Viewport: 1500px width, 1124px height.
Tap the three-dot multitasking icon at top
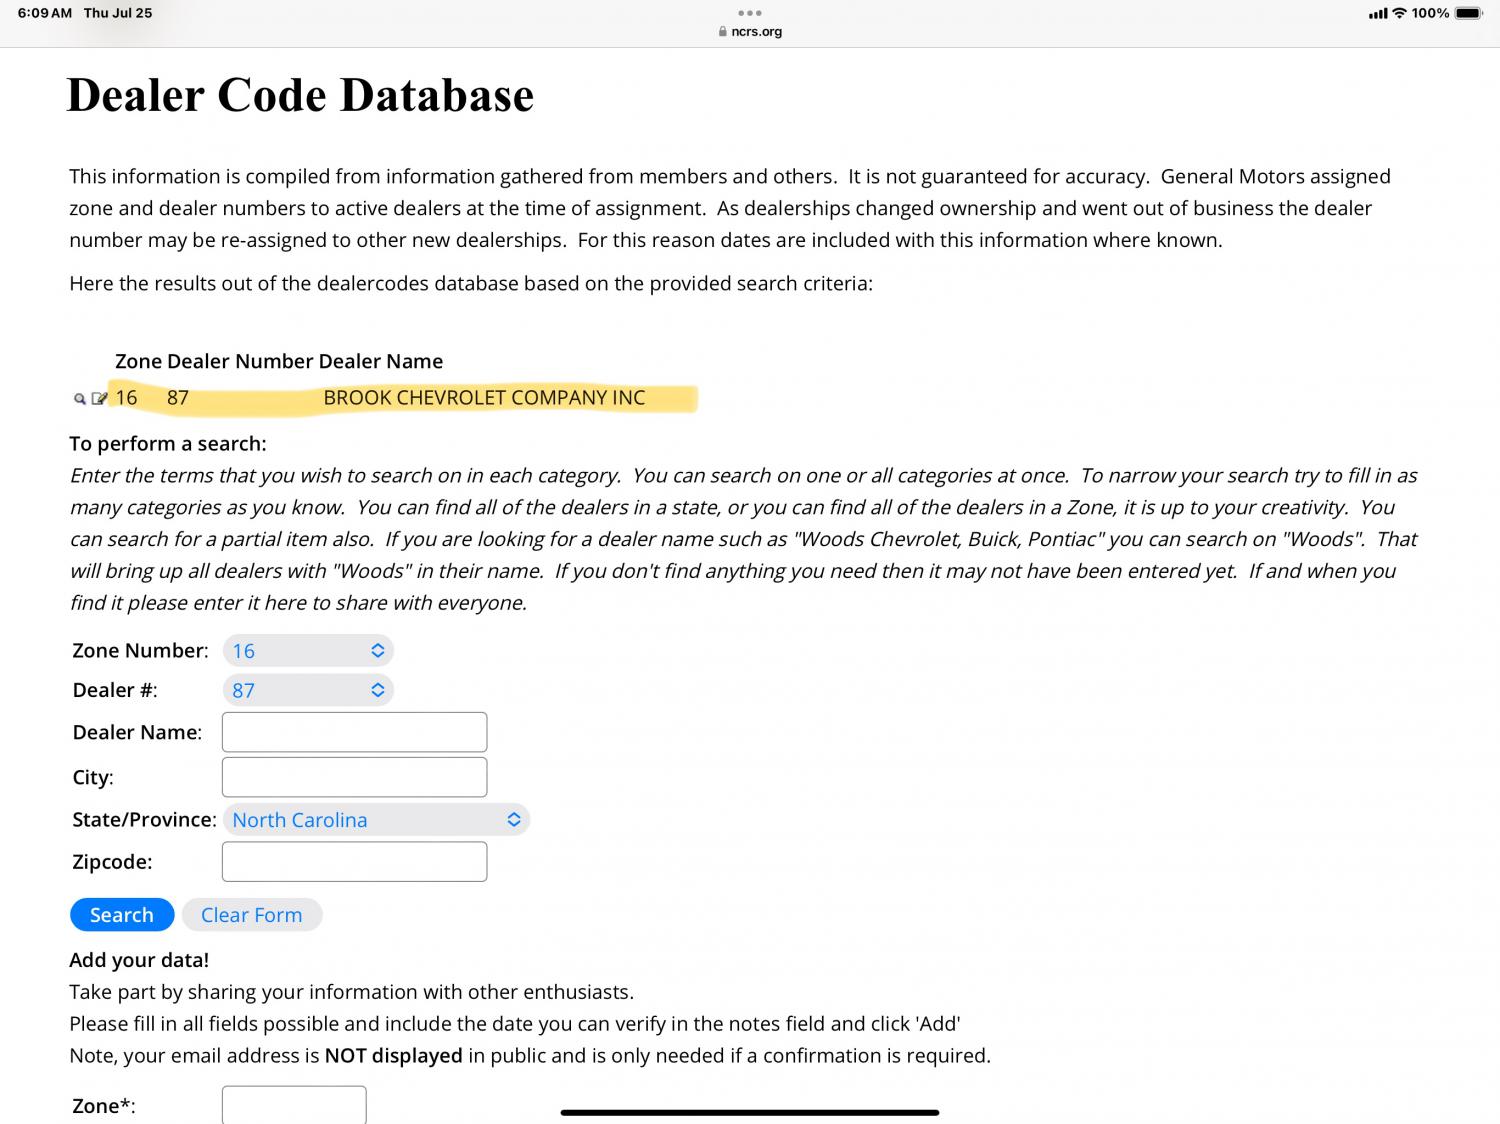click(750, 13)
